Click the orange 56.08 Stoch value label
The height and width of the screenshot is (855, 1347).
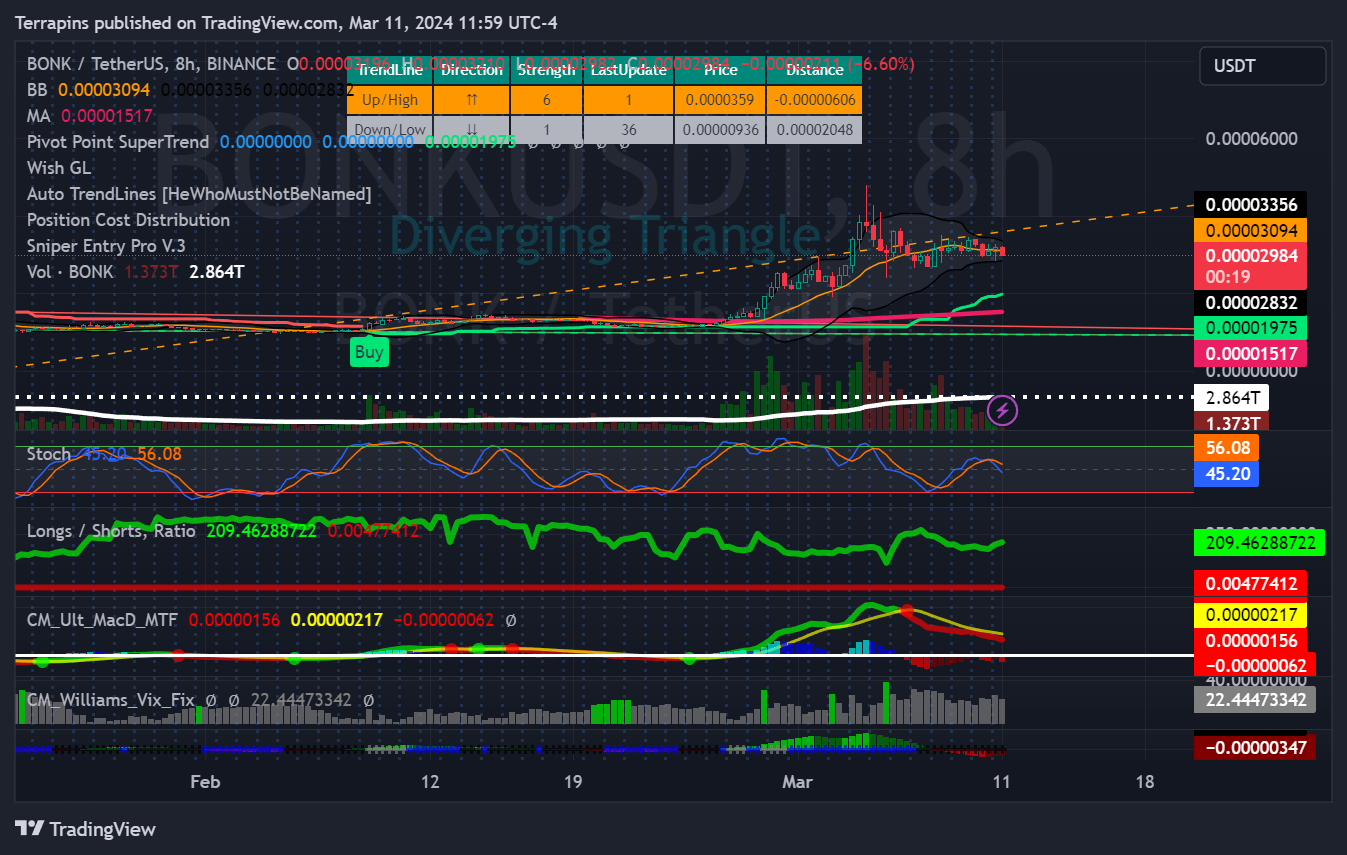pos(1227,449)
